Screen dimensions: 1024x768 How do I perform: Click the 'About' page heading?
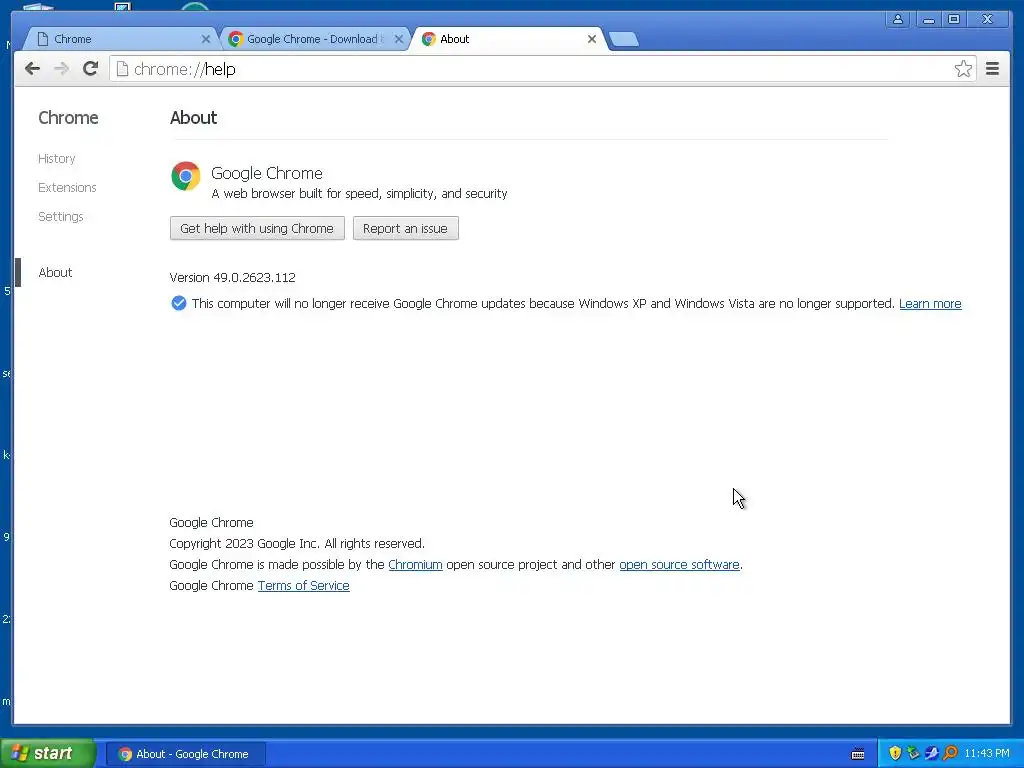pos(193,118)
